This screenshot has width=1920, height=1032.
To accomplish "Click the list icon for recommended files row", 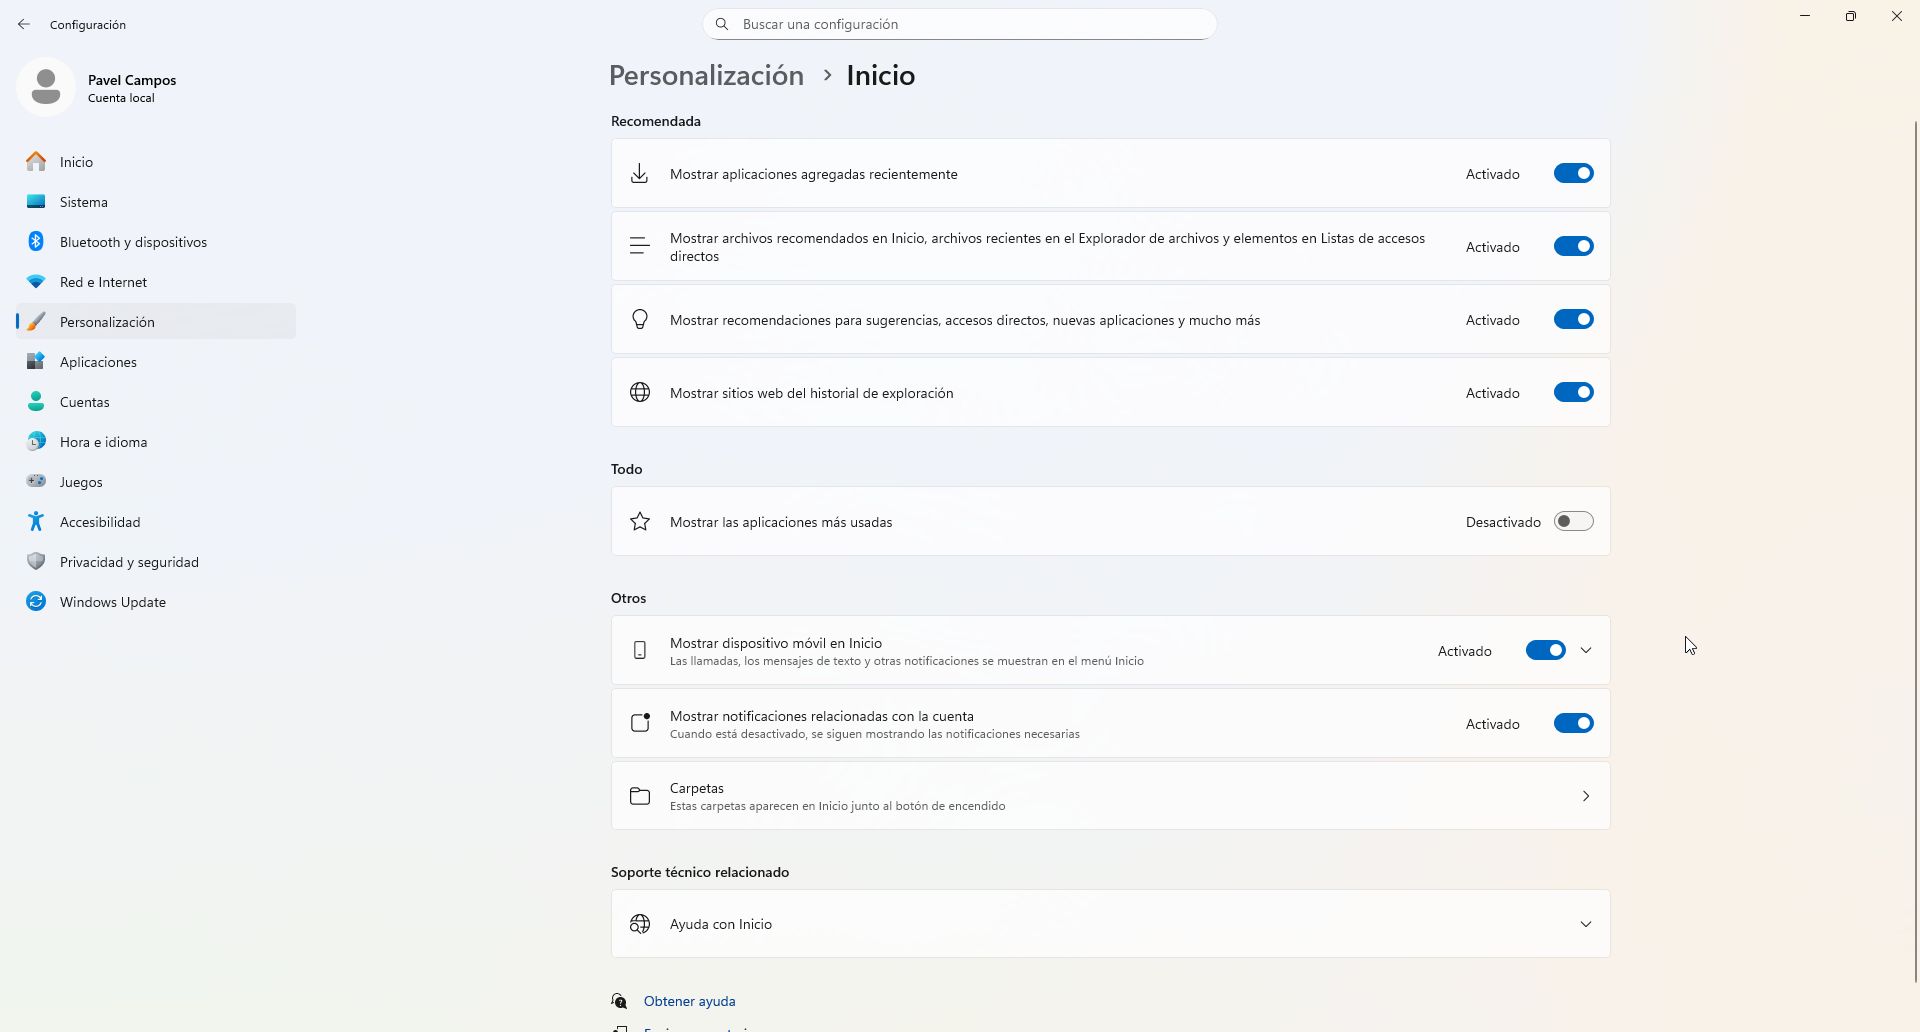I will (640, 246).
